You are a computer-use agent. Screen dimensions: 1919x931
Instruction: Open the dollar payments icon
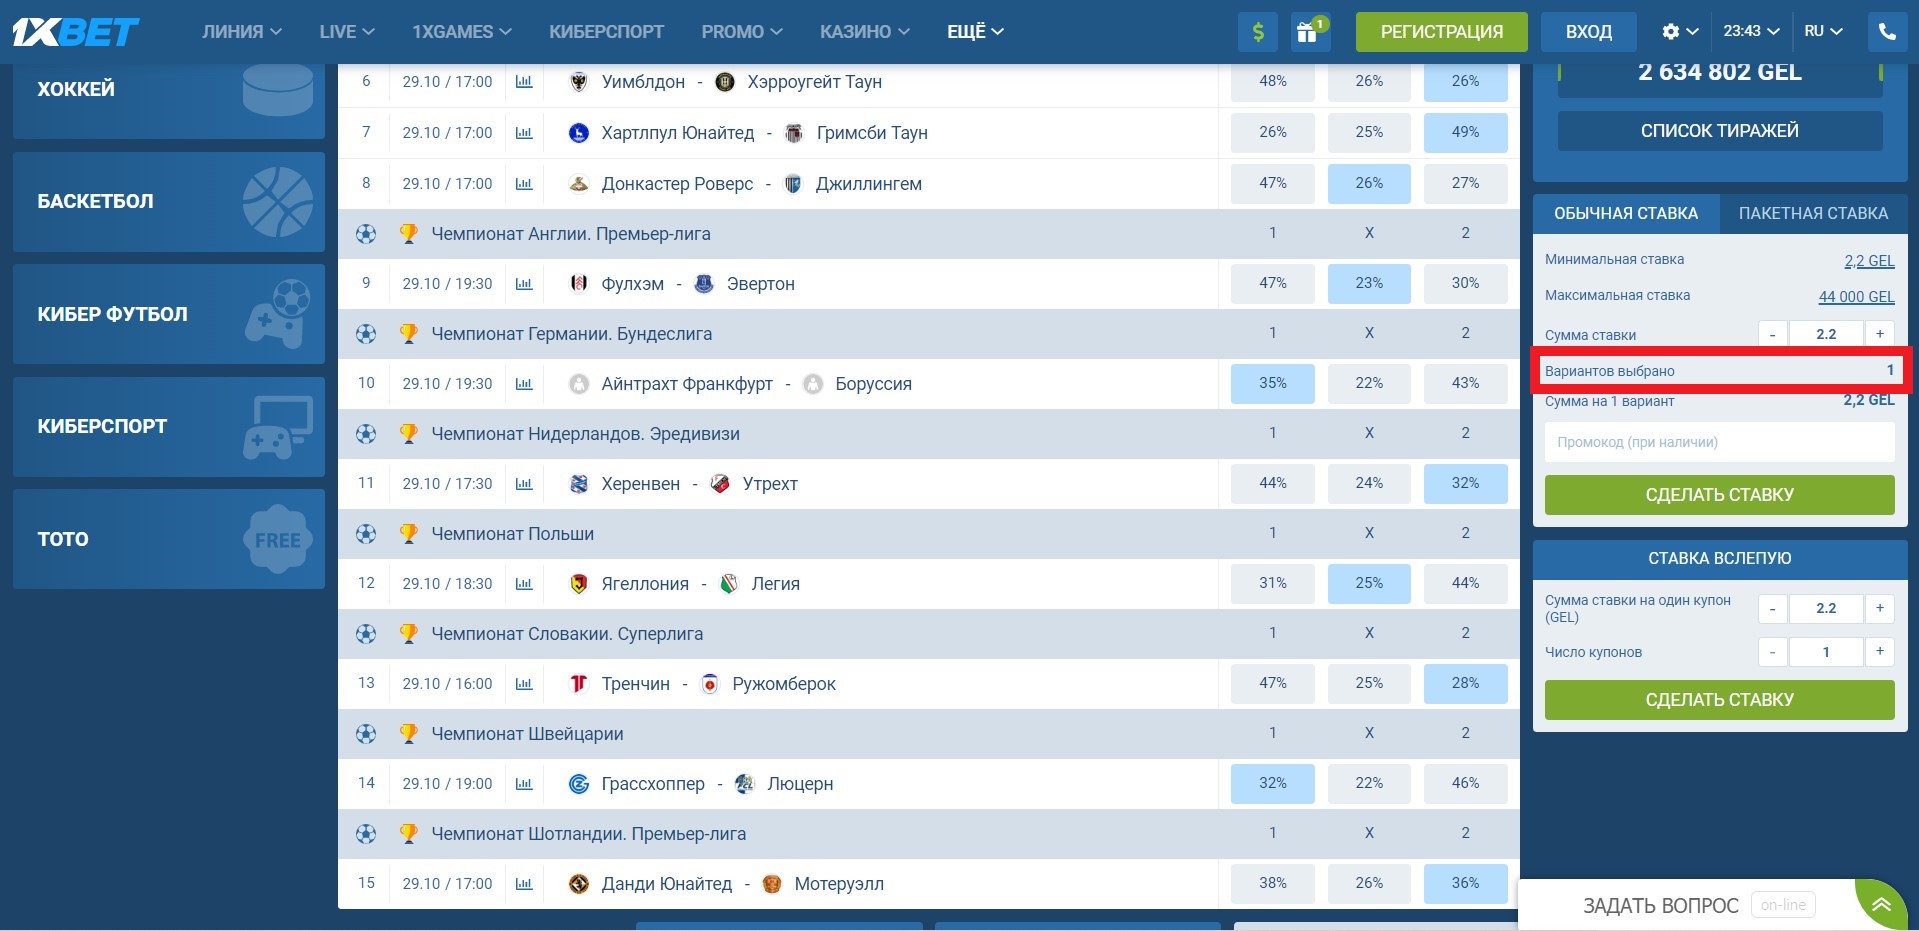click(1258, 32)
